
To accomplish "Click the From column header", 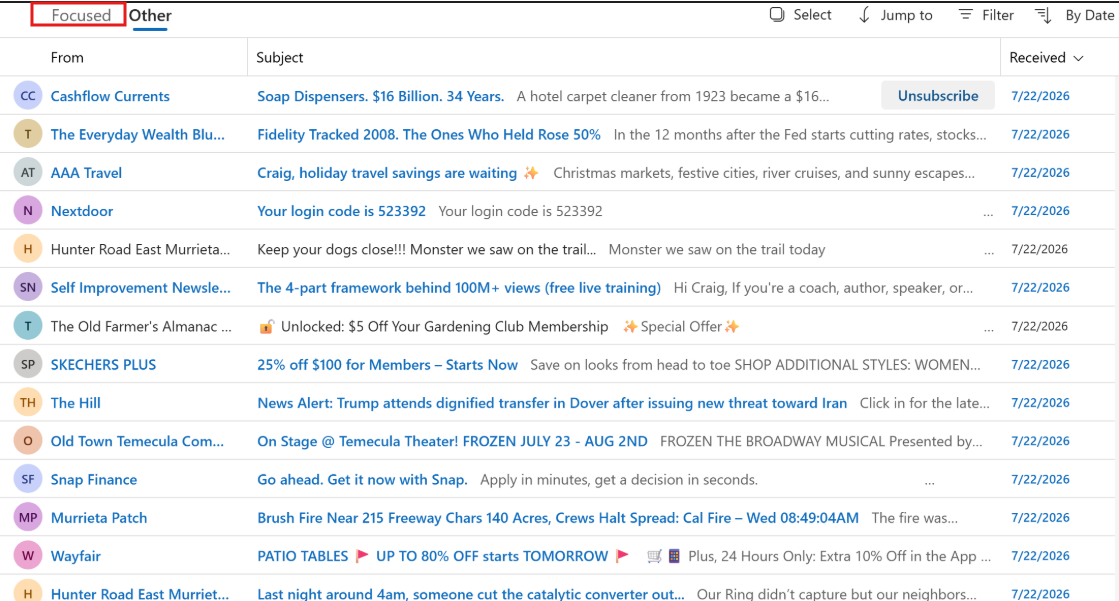I will coord(67,57).
